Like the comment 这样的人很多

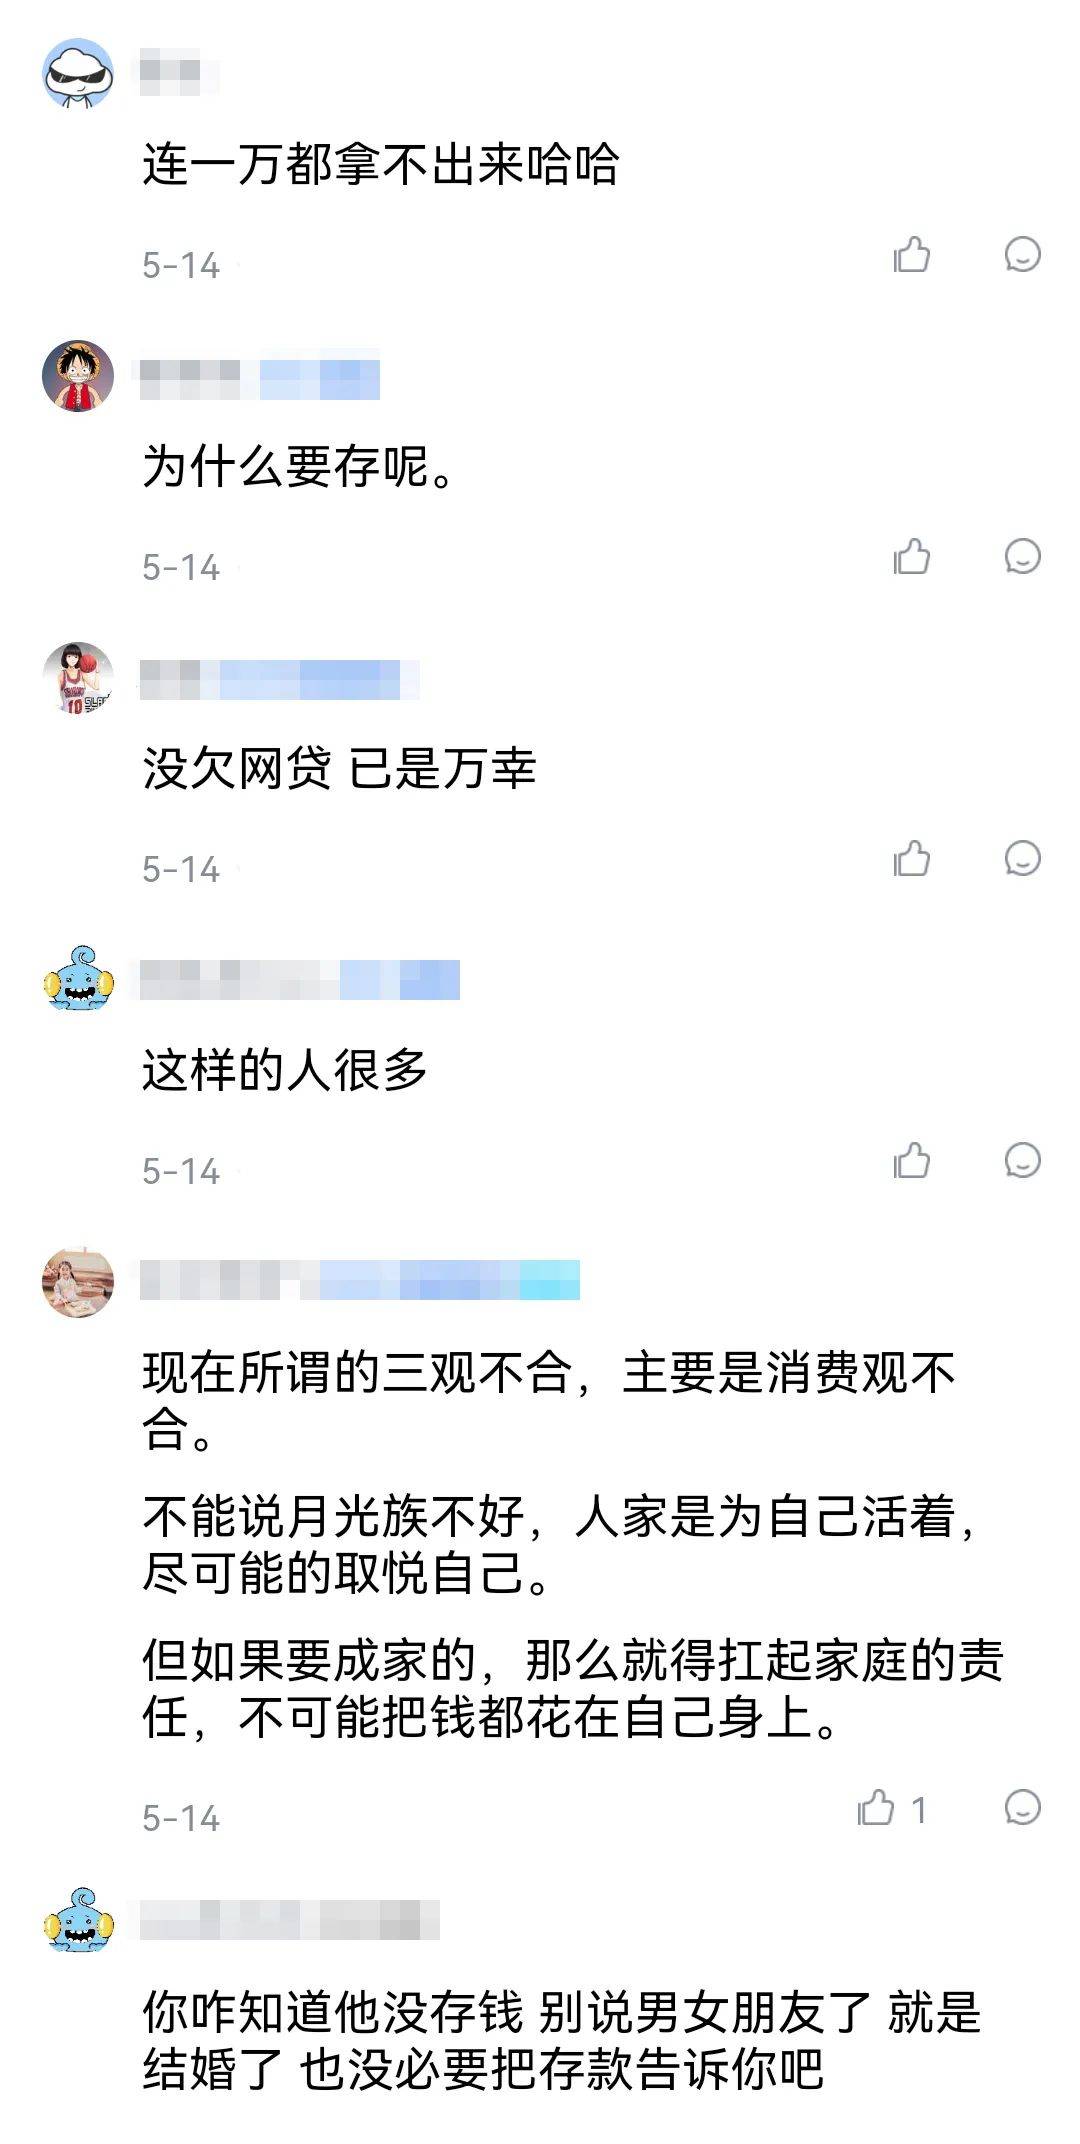coord(912,1161)
